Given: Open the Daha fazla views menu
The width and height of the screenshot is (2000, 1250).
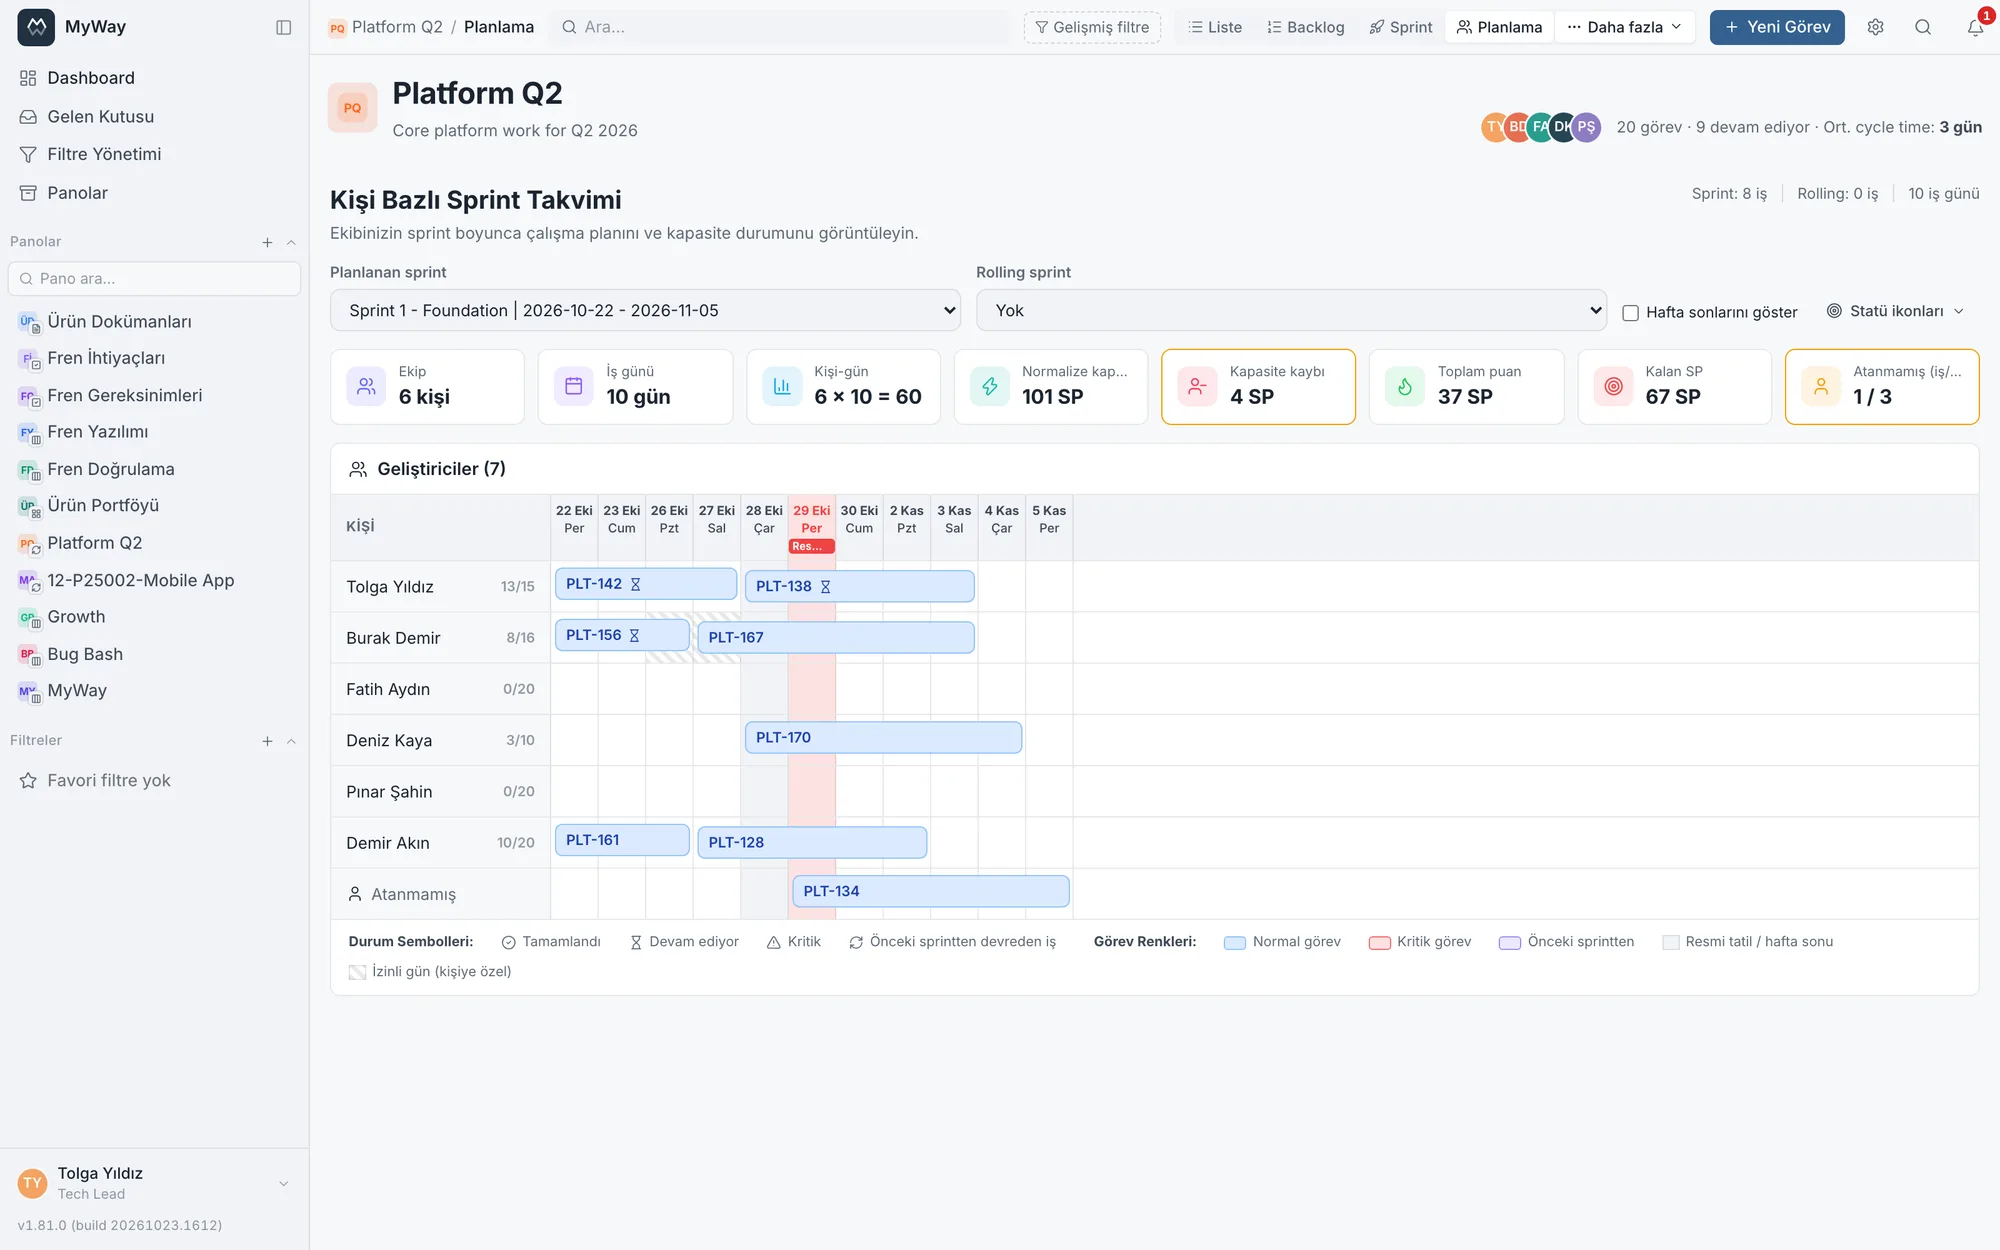Looking at the screenshot, I should tap(1625, 27).
